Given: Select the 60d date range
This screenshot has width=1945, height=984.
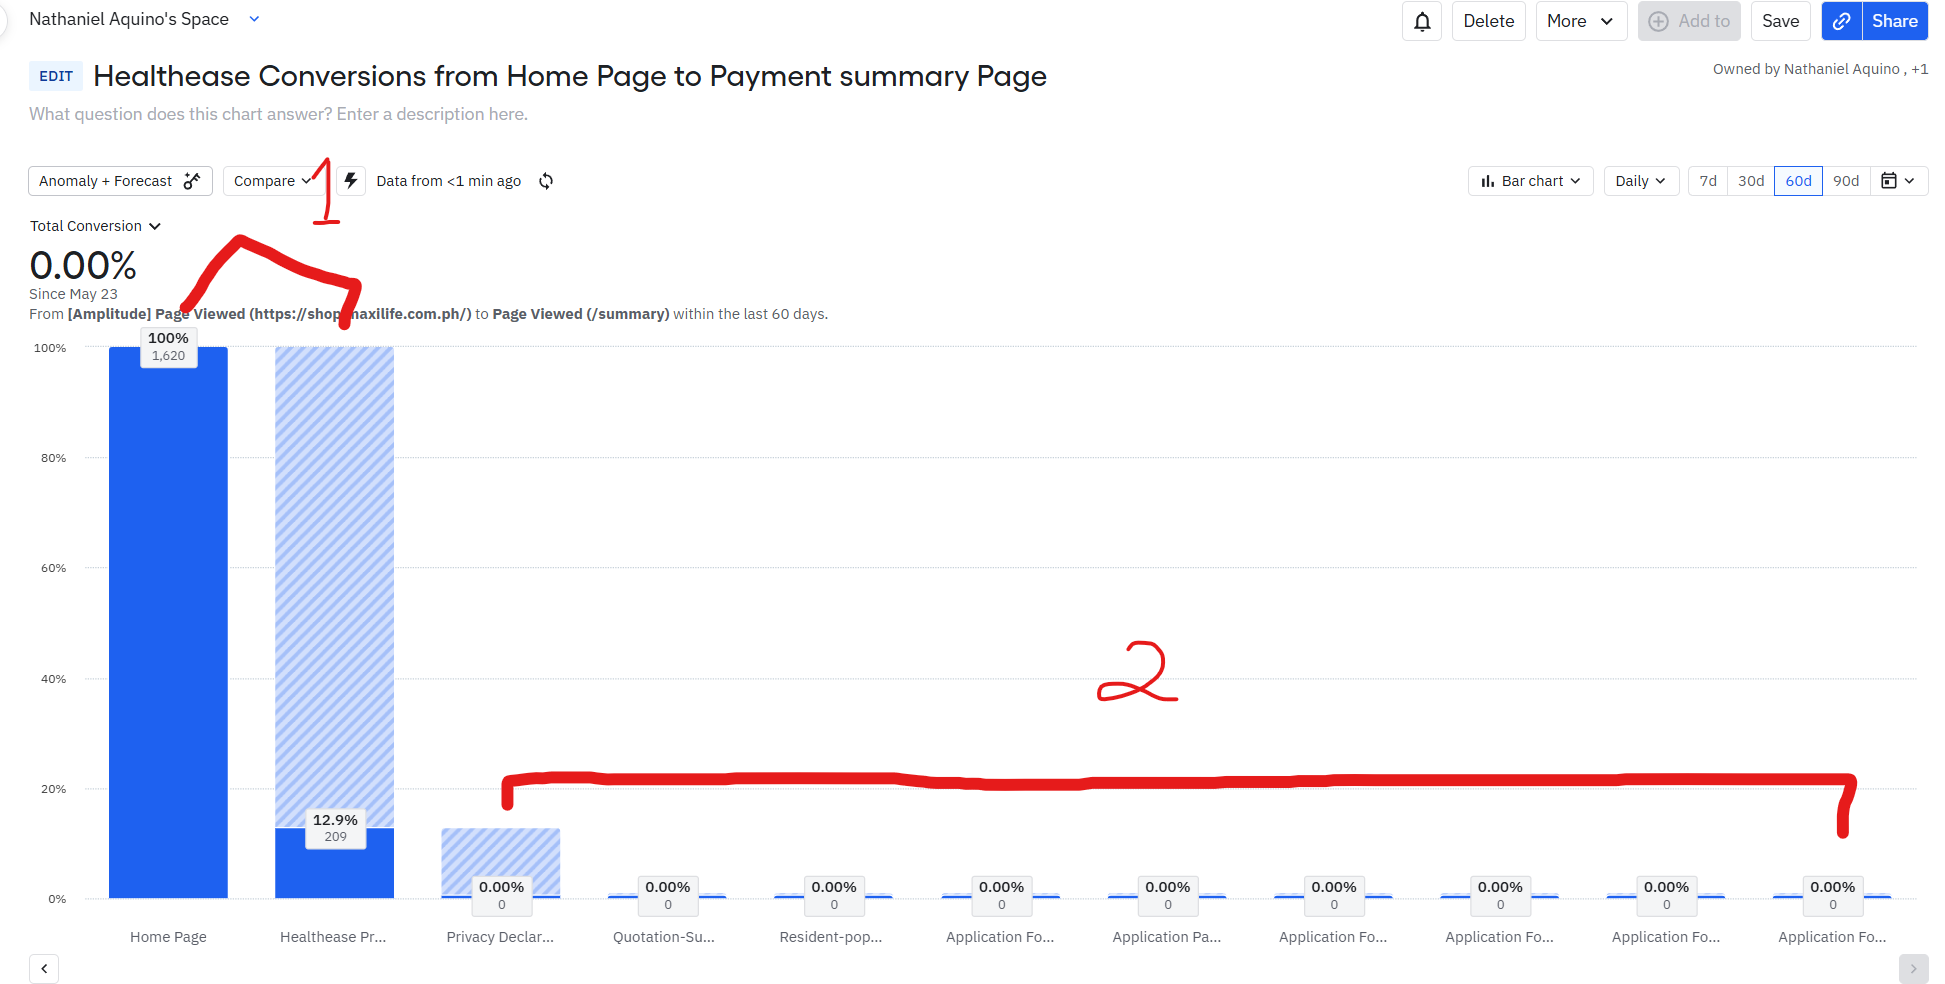Looking at the screenshot, I should point(1798,181).
